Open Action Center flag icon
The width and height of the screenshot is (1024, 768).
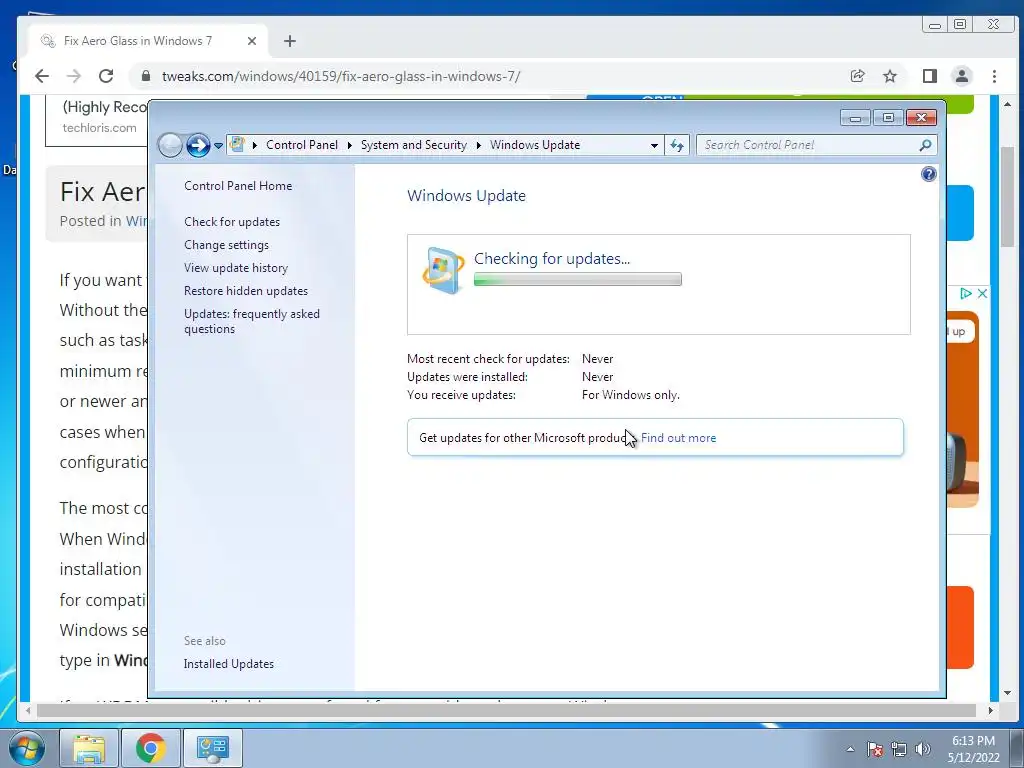(874, 749)
